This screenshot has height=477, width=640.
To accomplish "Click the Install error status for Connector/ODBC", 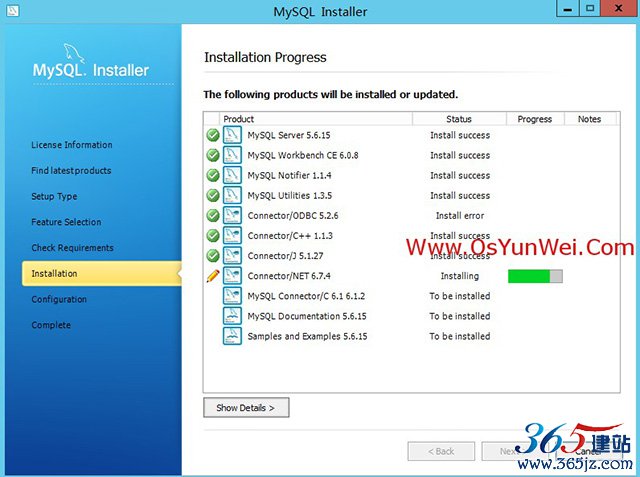I will (460, 215).
